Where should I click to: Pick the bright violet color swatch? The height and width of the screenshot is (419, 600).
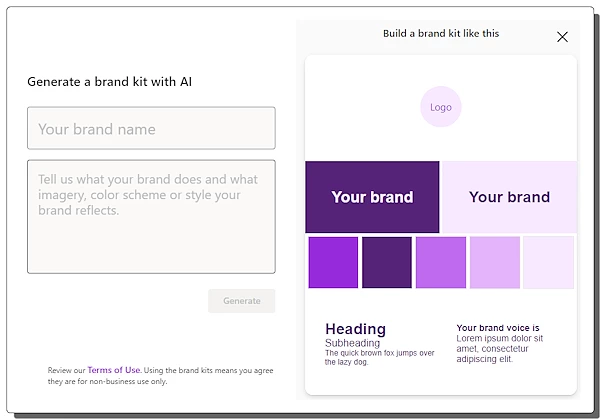(x=333, y=262)
